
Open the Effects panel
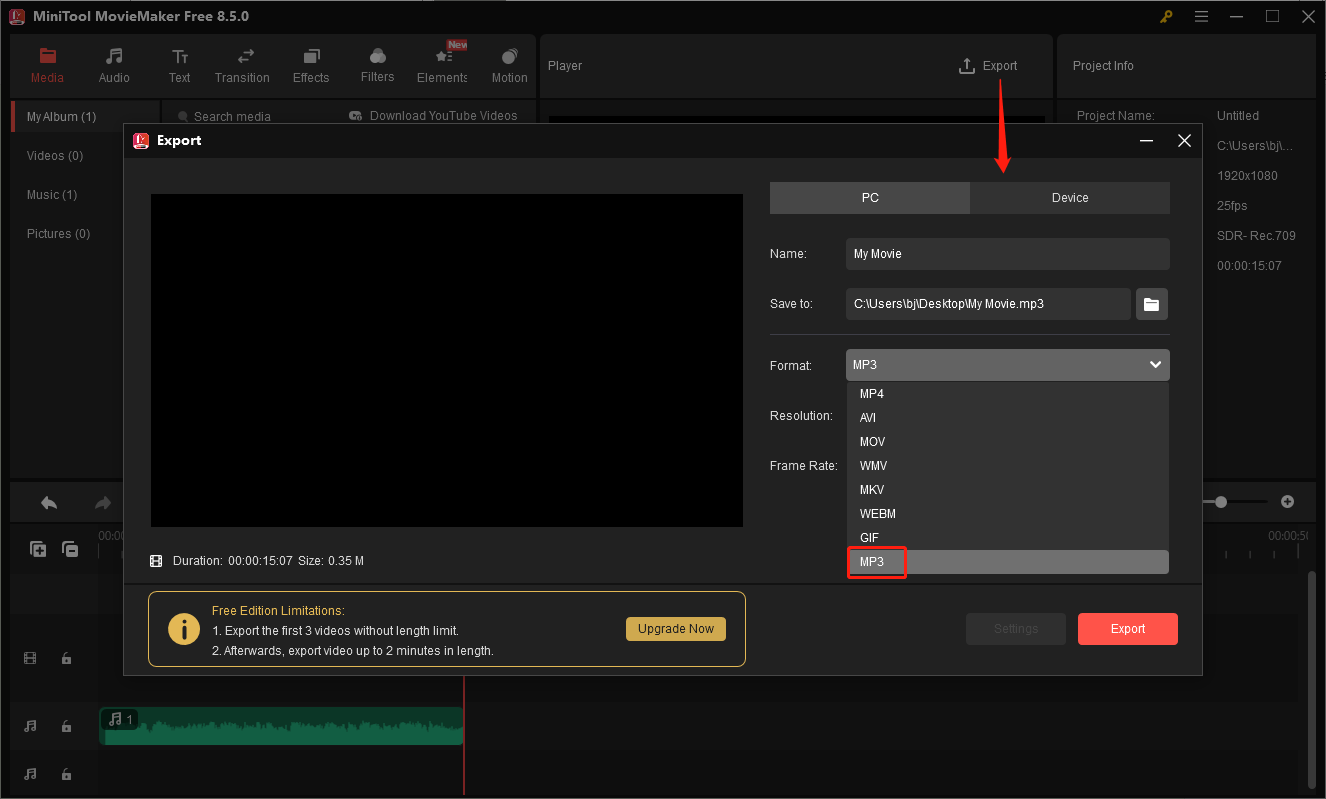(310, 65)
